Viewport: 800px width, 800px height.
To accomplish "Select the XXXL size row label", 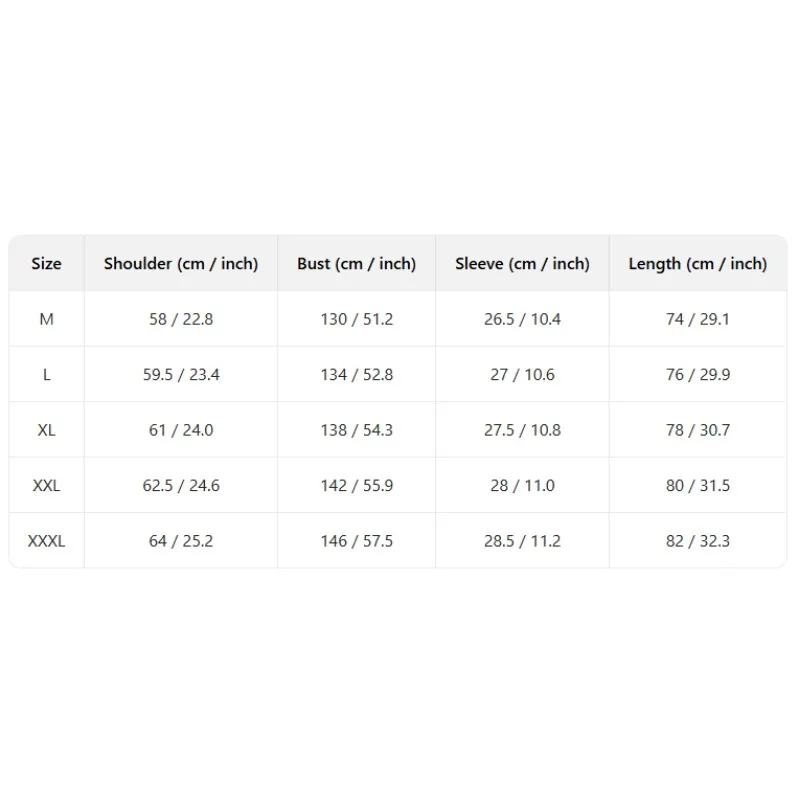I will click(x=46, y=541).
